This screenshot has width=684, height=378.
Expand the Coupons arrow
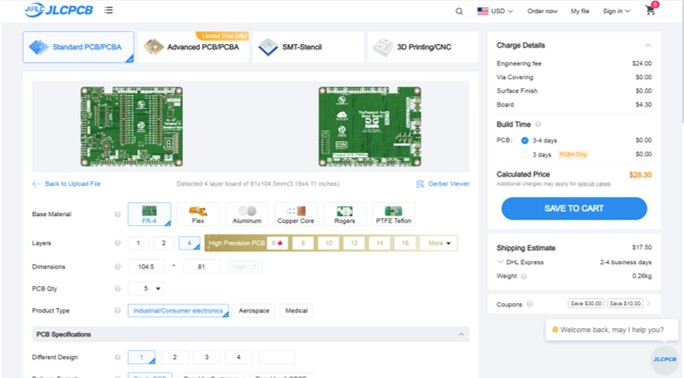coord(649,303)
